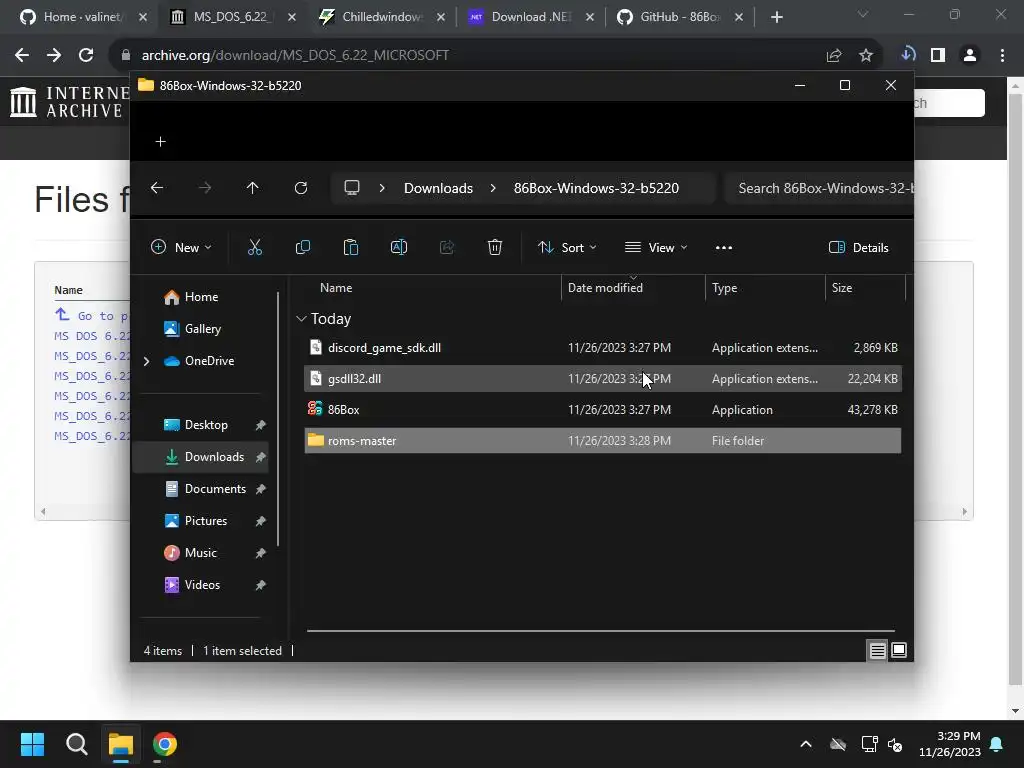Screen dimensions: 1024x768
Task: Click the Paste clipboard icon
Action: pyautogui.click(x=351, y=248)
